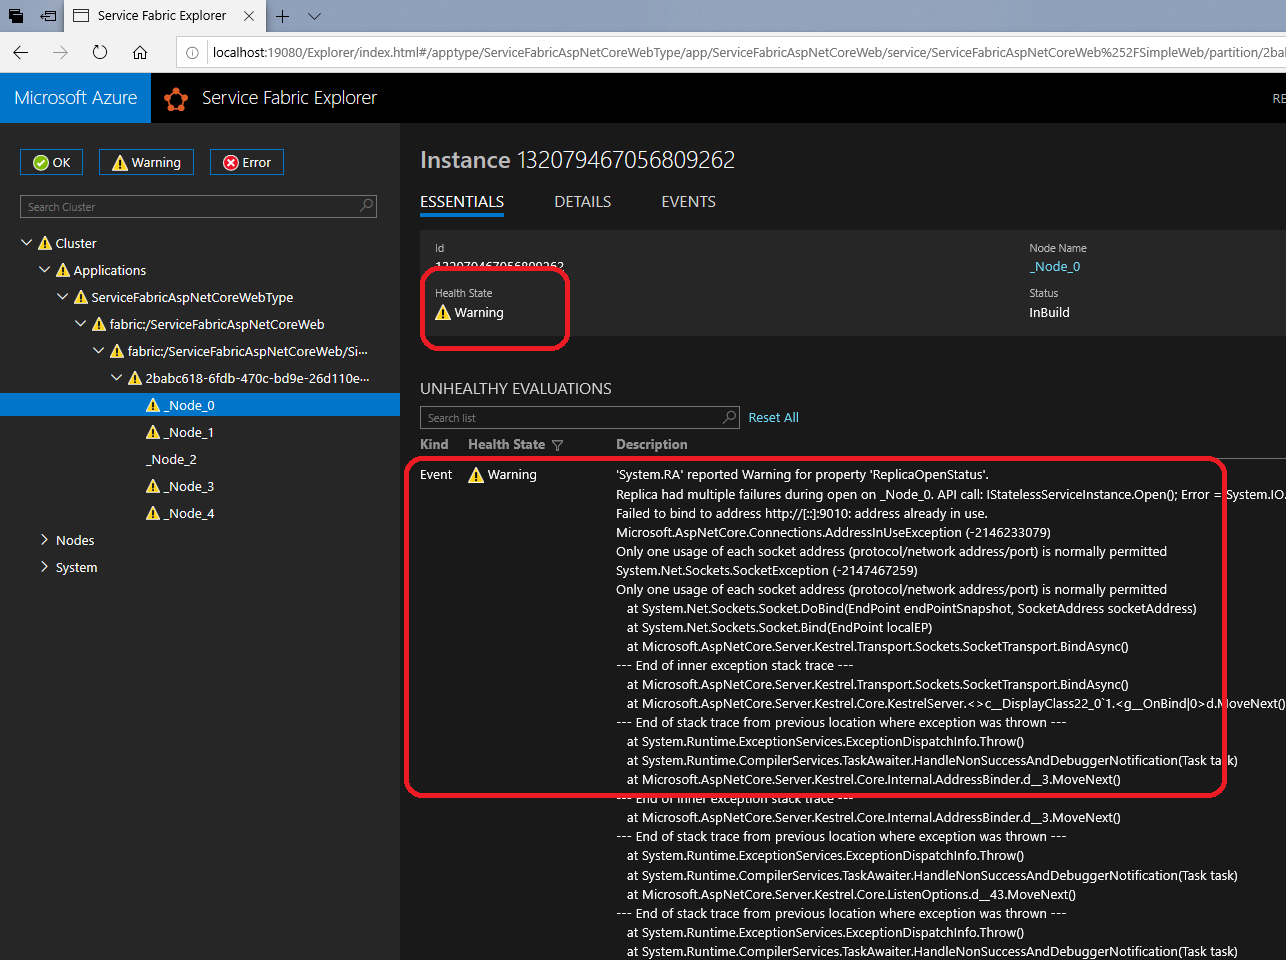Image resolution: width=1286 pixels, height=960 pixels.
Task: Select _Node_4 in the tree
Action: pos(189,513)
